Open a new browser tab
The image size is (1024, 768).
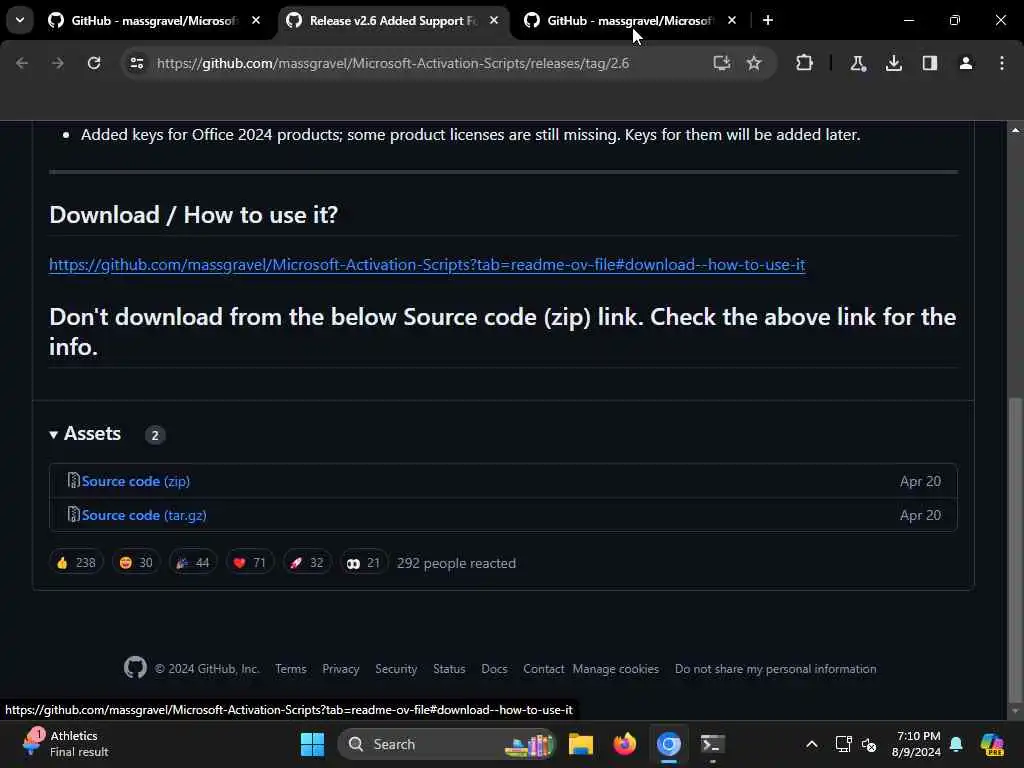768,21
